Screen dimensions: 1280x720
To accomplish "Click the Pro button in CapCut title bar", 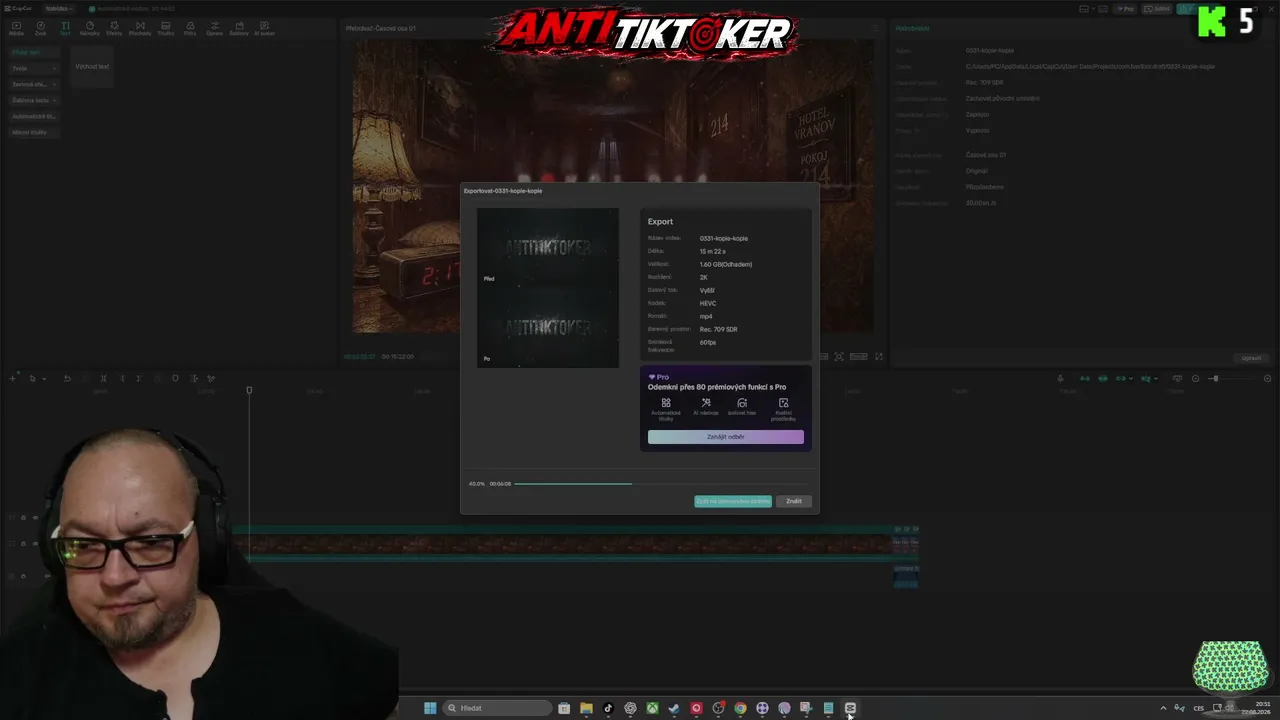I will tap(1127, 9).
